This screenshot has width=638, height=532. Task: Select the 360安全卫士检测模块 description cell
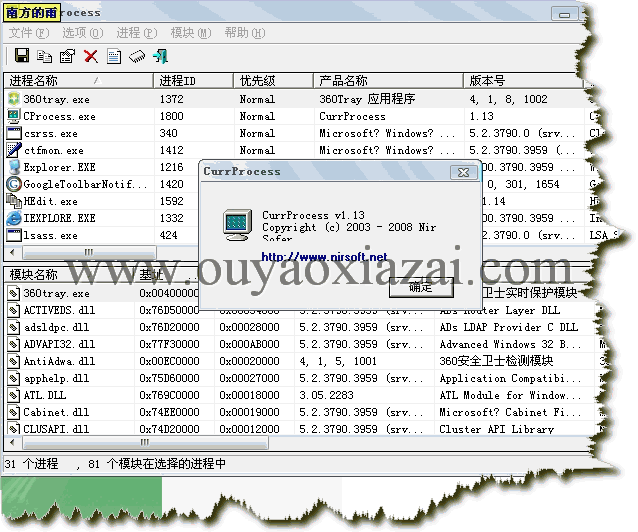pyautogui.click(x=496, y=361)
